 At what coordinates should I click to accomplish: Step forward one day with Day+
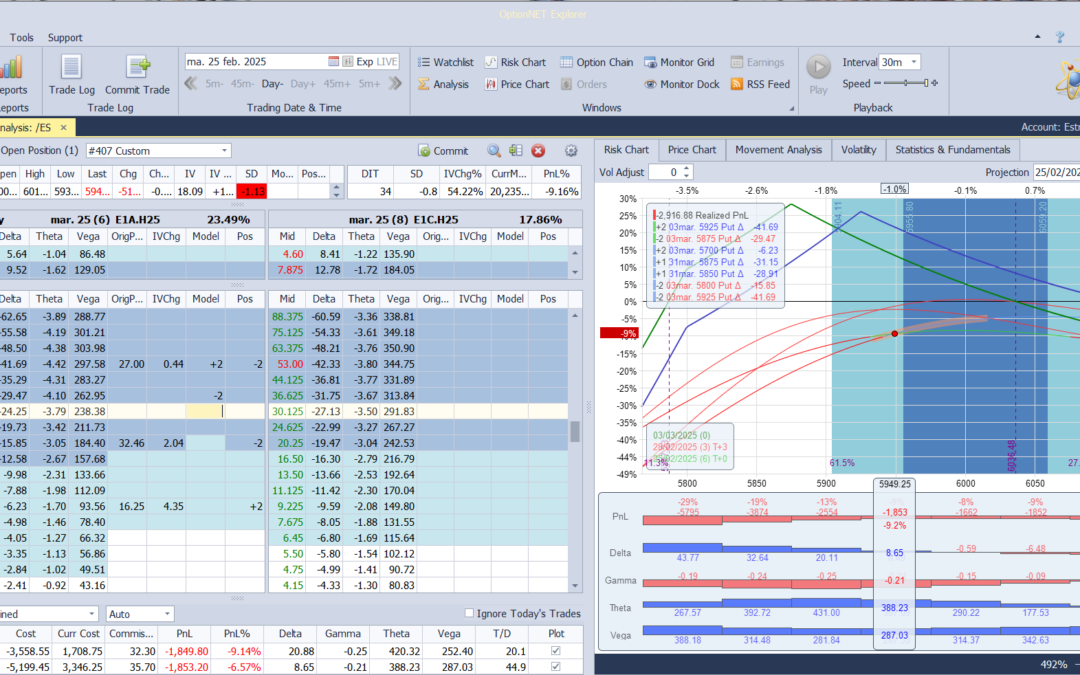[302, 84]
